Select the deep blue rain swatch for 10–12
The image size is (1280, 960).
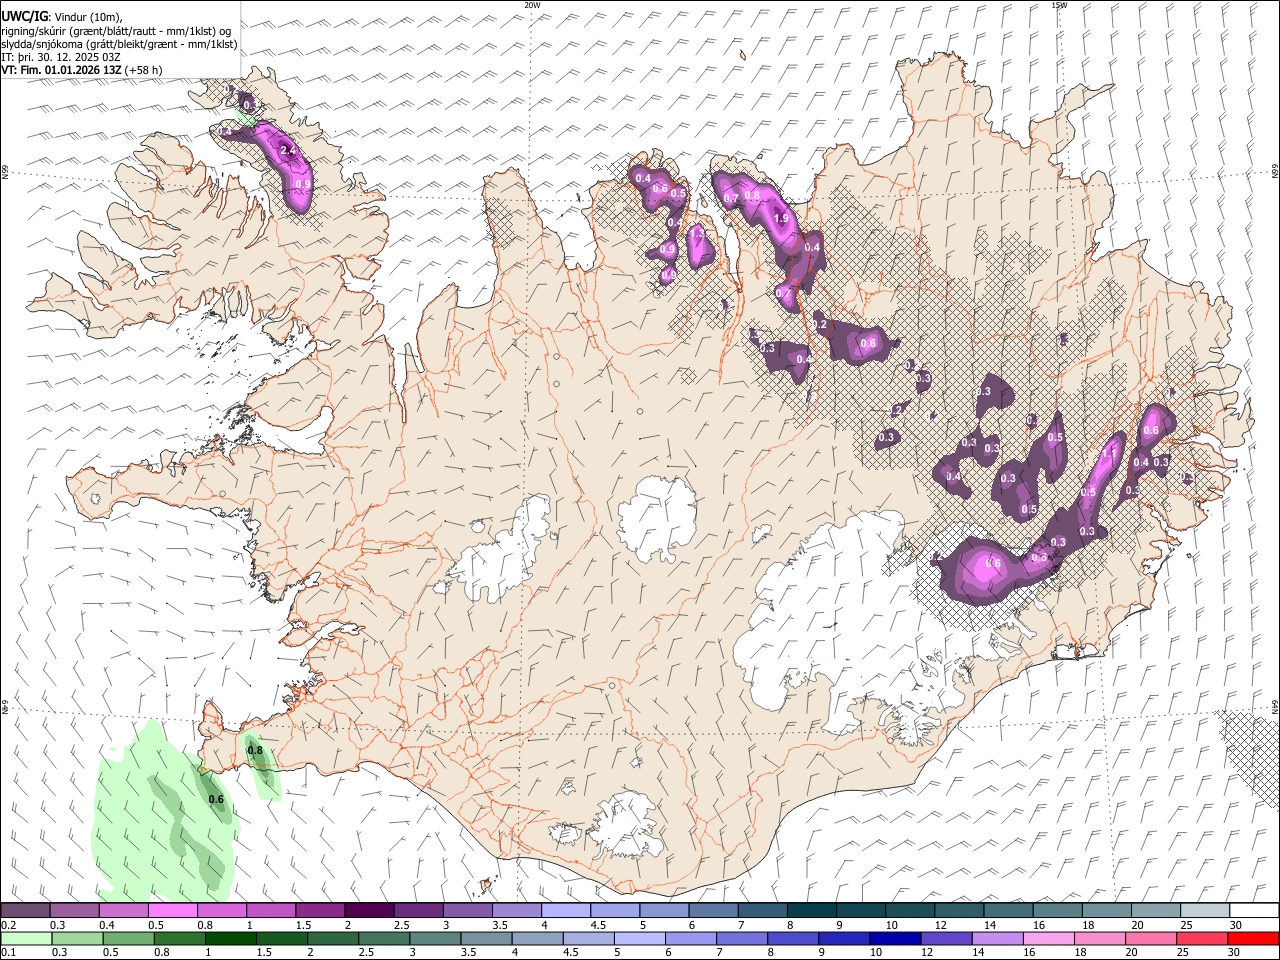(895, 938)
